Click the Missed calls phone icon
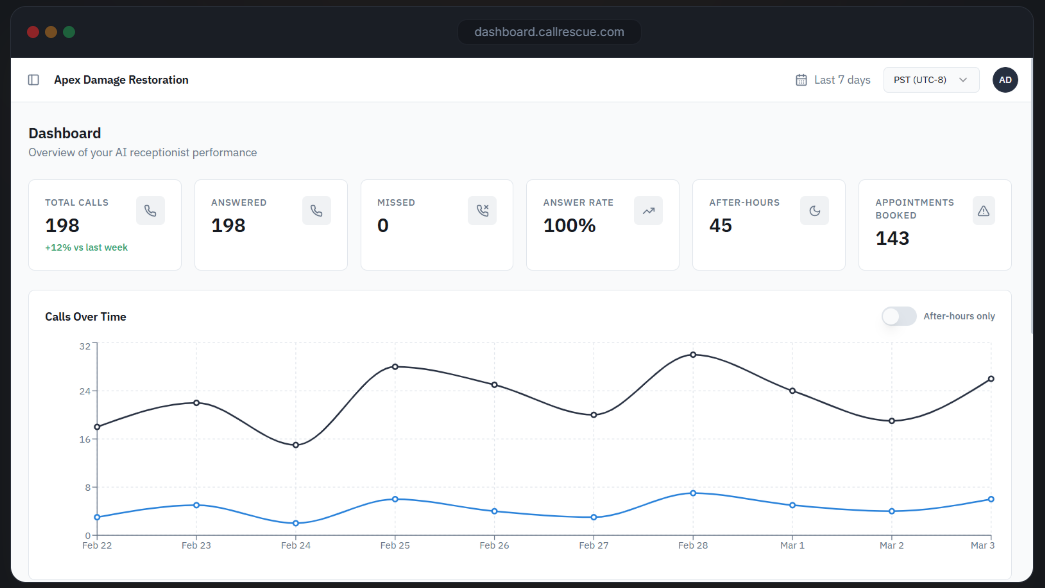Viewport: 1045px width, 588px height. click(x=482, y=211)
